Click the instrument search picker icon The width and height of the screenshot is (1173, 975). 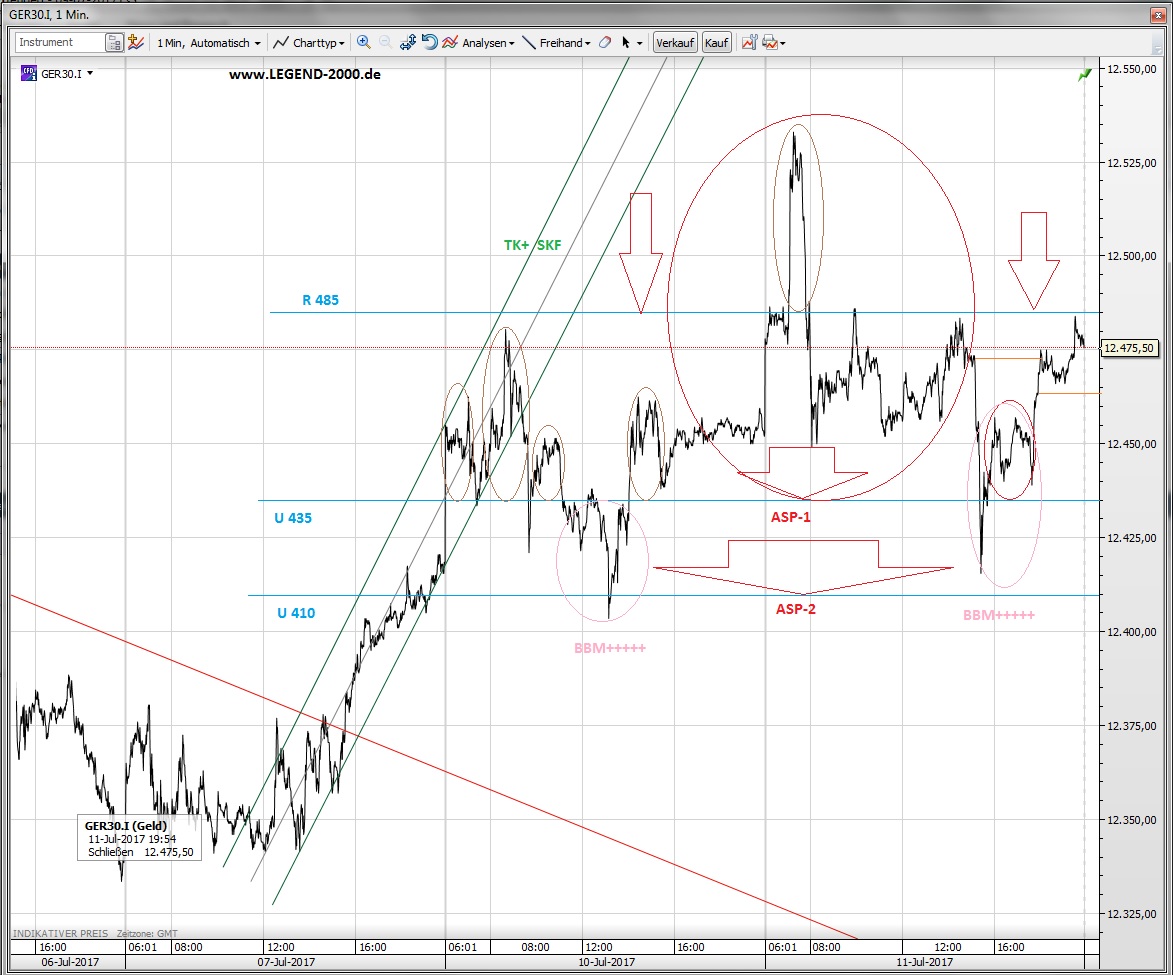(x=114, y=43)
